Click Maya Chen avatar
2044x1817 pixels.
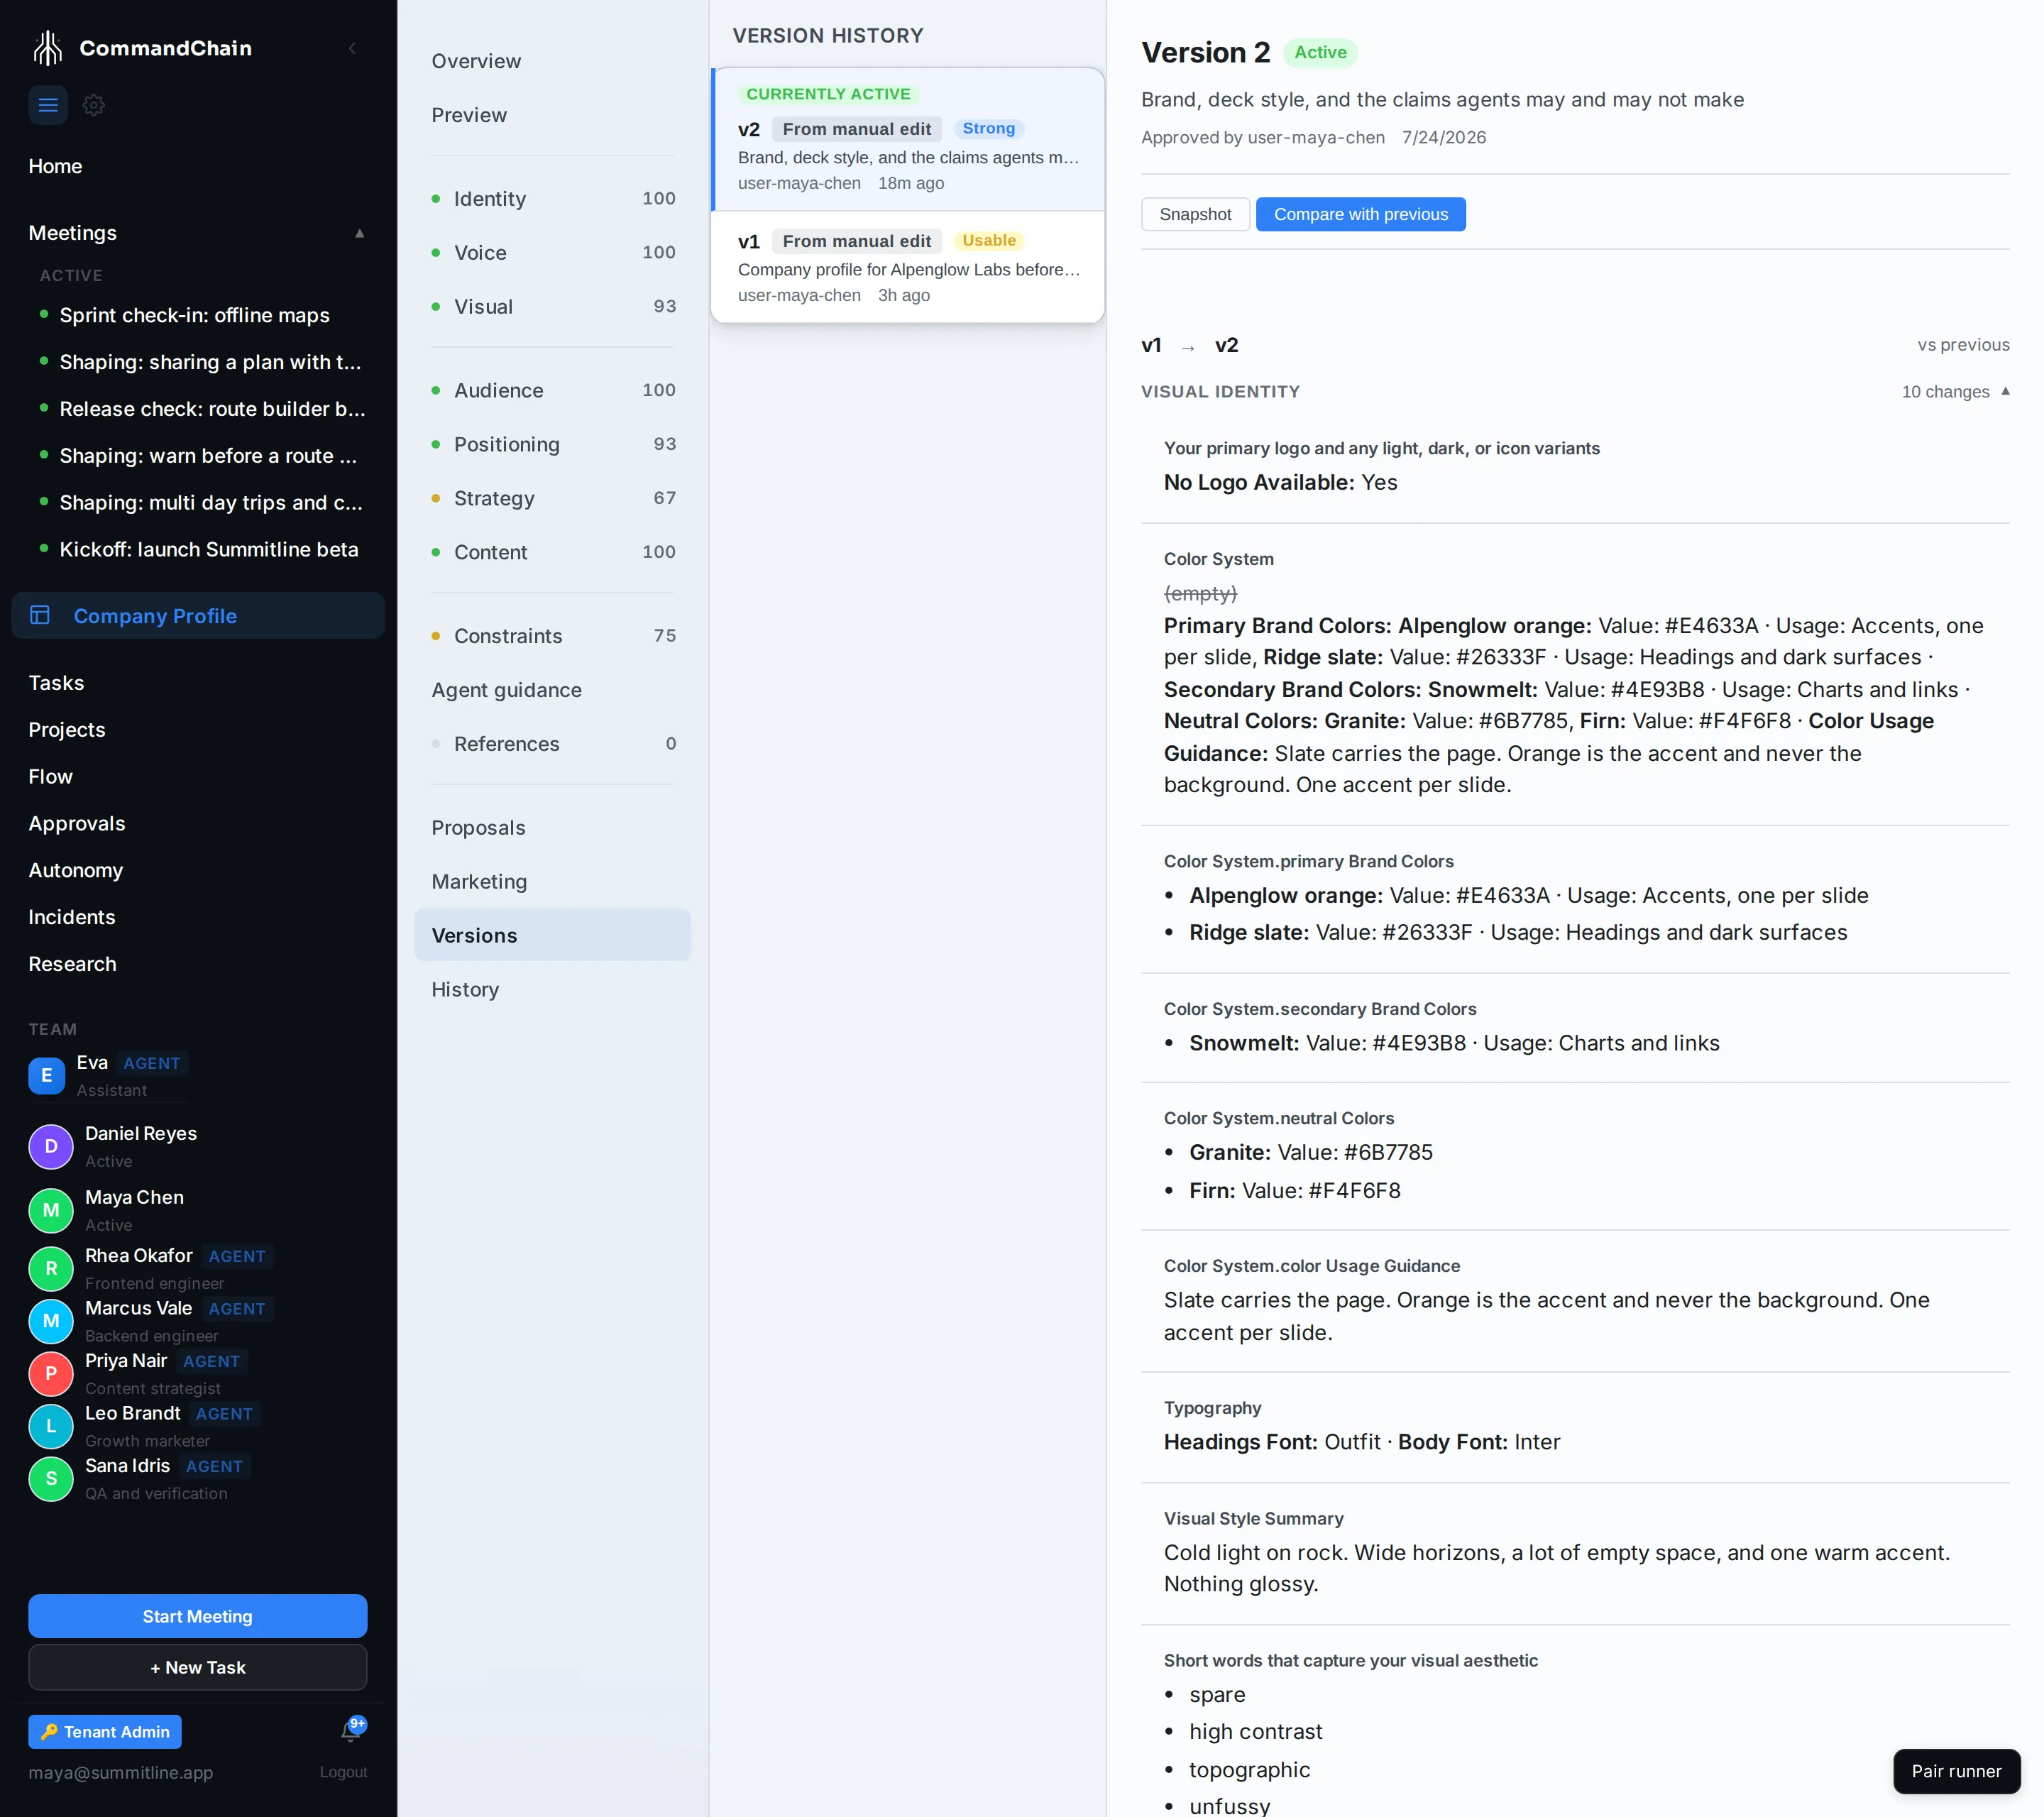51,1210
